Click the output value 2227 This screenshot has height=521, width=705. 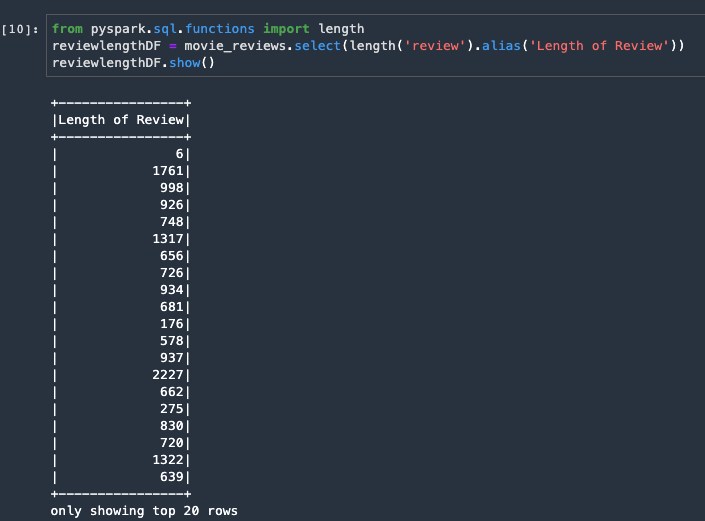[x=168, y=375]
